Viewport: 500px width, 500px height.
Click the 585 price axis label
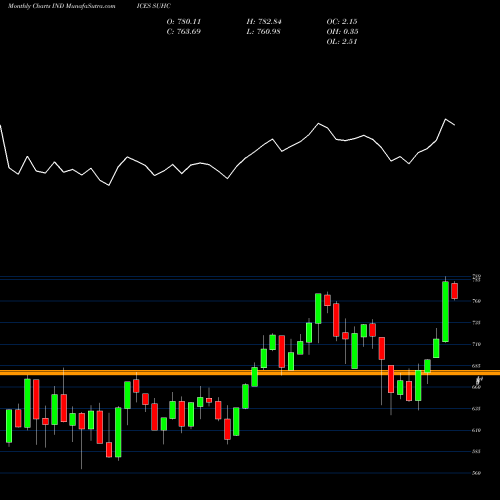click(x=476, y=452)
